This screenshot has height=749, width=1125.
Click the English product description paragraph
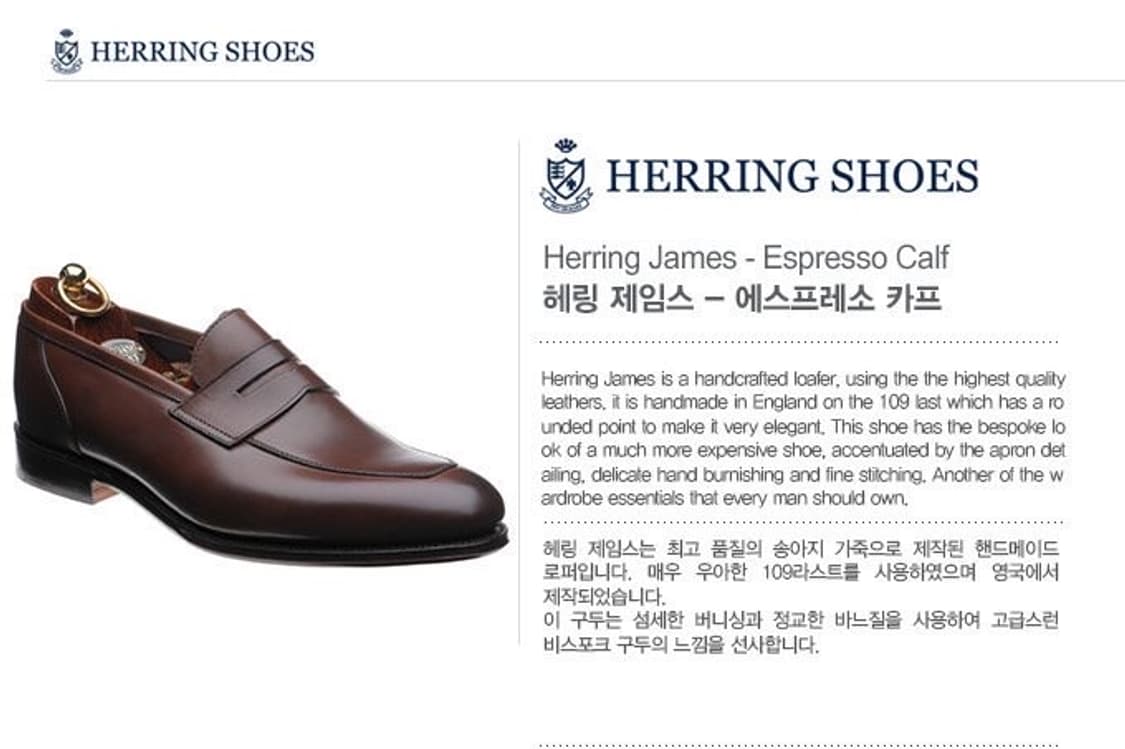tap(802, 438)
